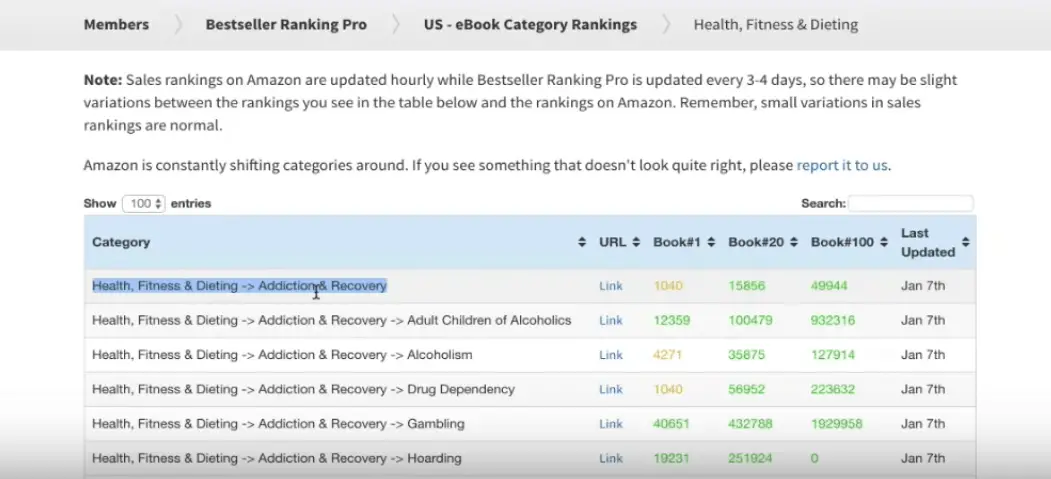The height and width of the screenshot is (479, 1051).
Task: Sort by Last Updated column arrows
Action: (965, 243)
